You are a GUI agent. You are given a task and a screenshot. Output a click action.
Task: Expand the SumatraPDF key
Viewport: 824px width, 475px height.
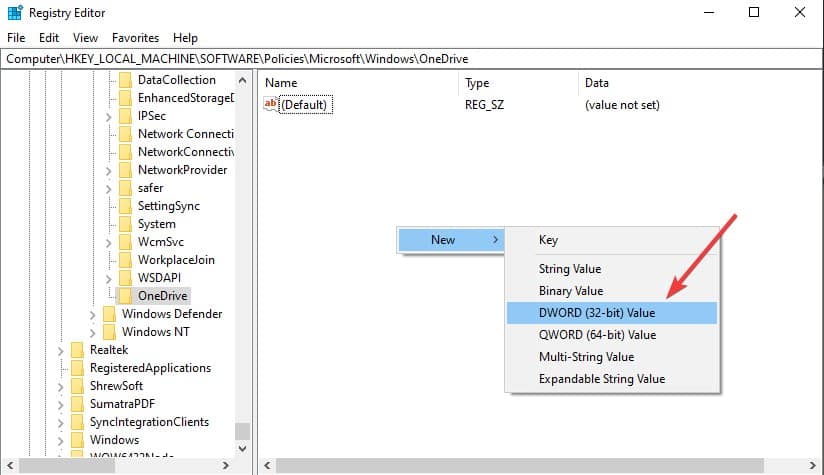(x=60, y=405)
